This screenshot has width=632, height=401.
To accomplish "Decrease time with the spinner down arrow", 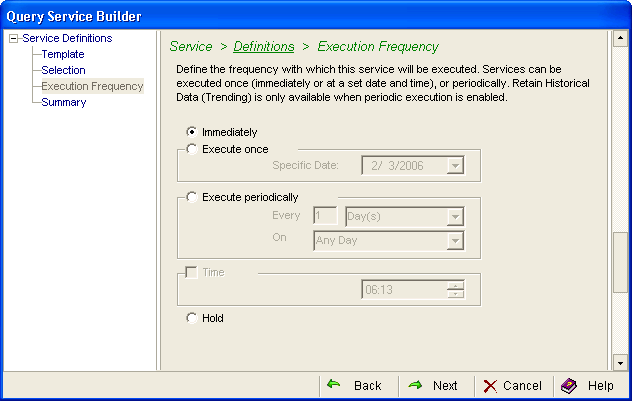I will [455, 294].
